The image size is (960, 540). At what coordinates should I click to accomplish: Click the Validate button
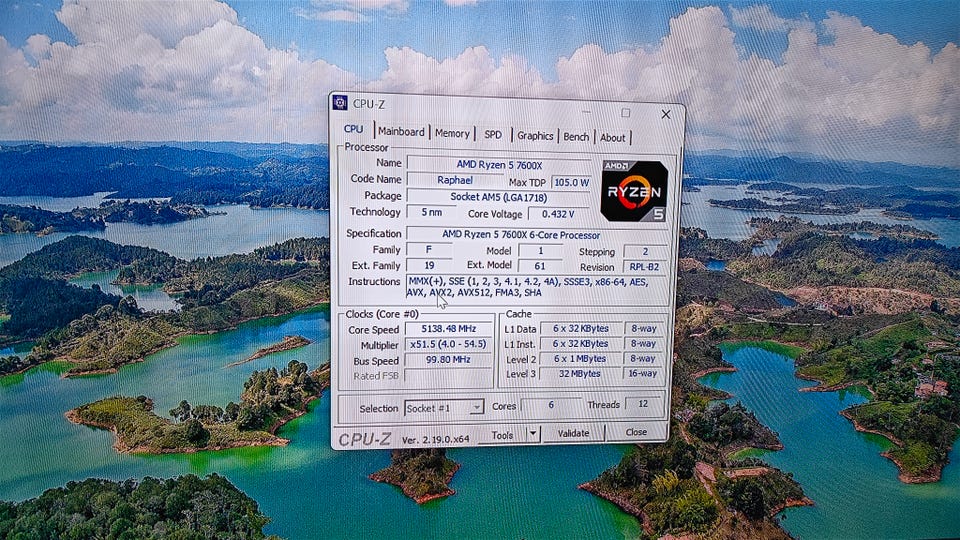click(573, 433)
